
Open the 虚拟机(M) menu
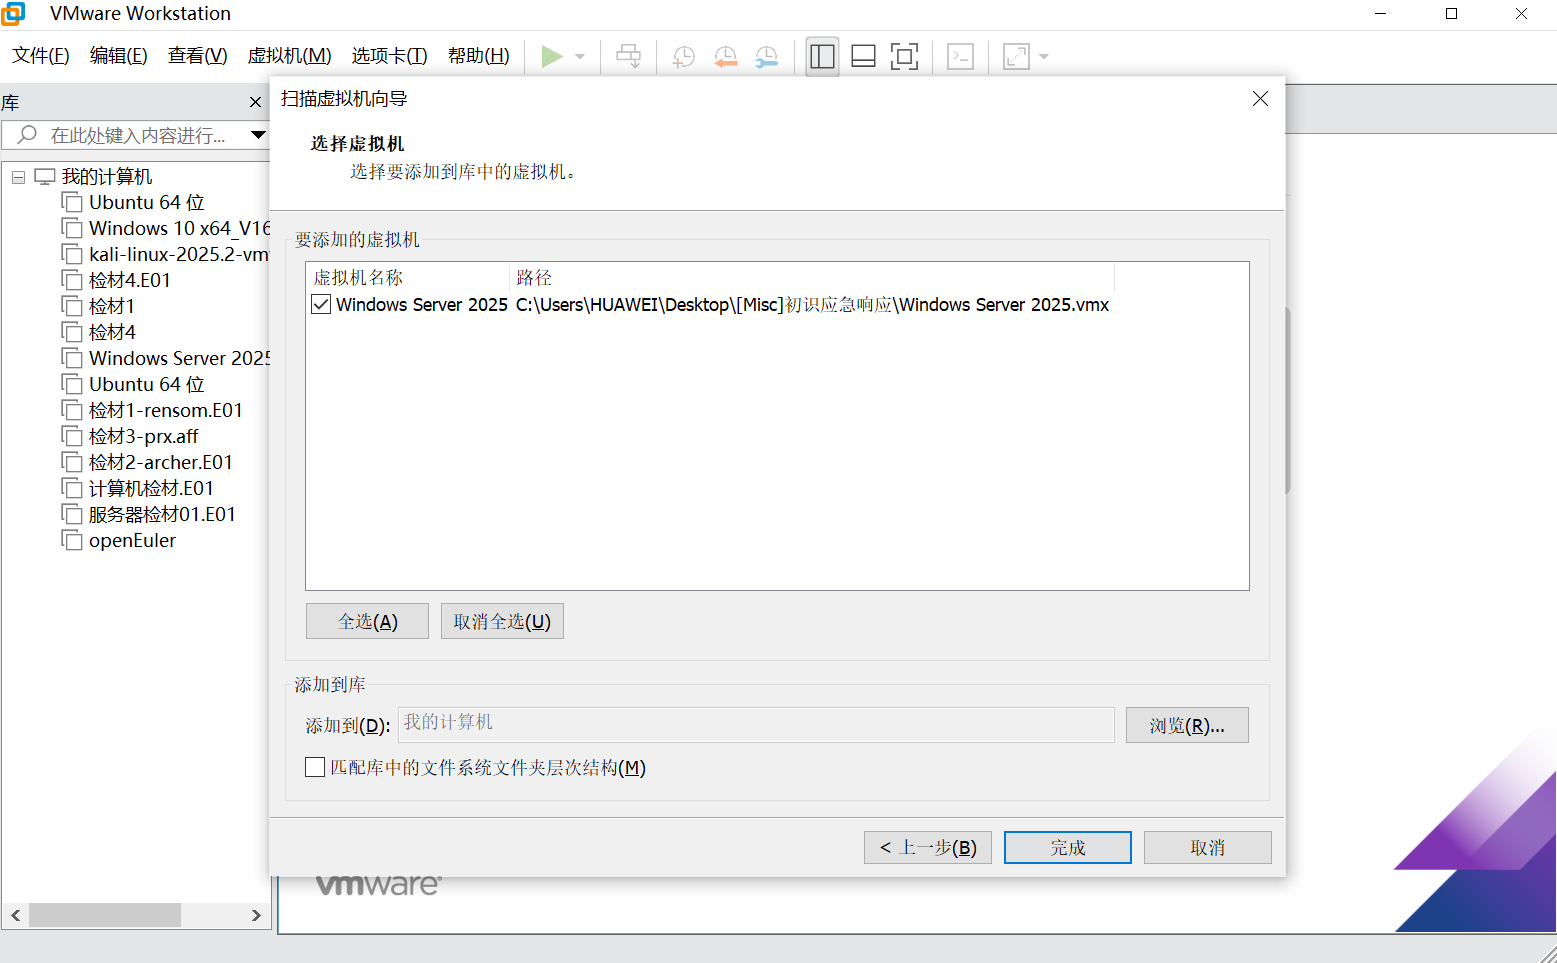pyautogui.click(x=290, y=56)
